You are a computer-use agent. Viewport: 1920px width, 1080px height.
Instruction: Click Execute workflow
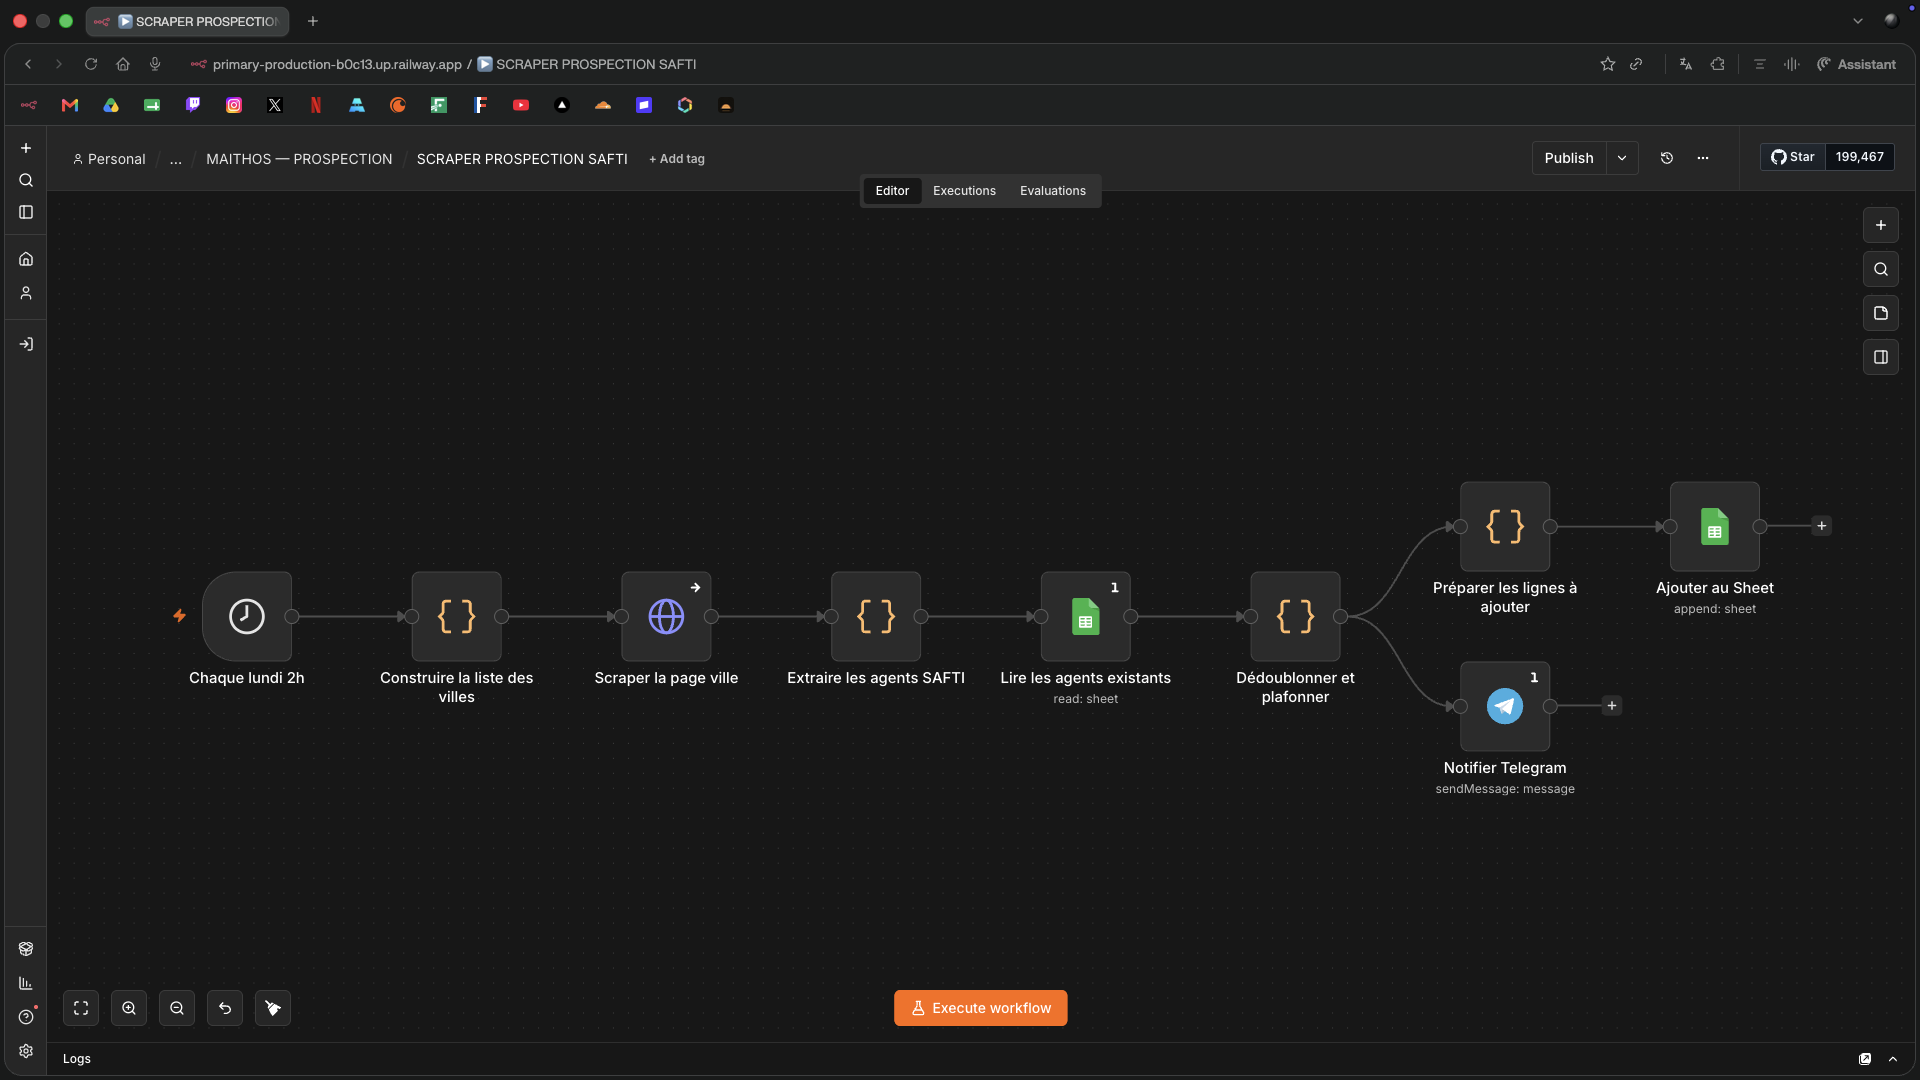click(x=981, y=1008)
